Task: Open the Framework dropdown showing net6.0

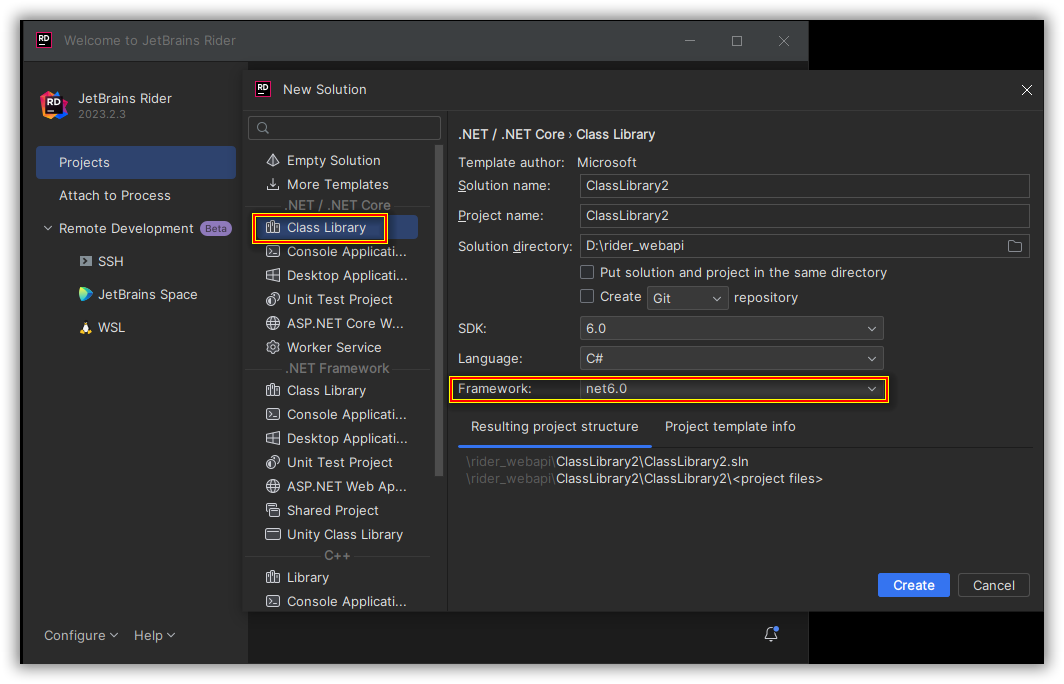Action: [732, 389]
